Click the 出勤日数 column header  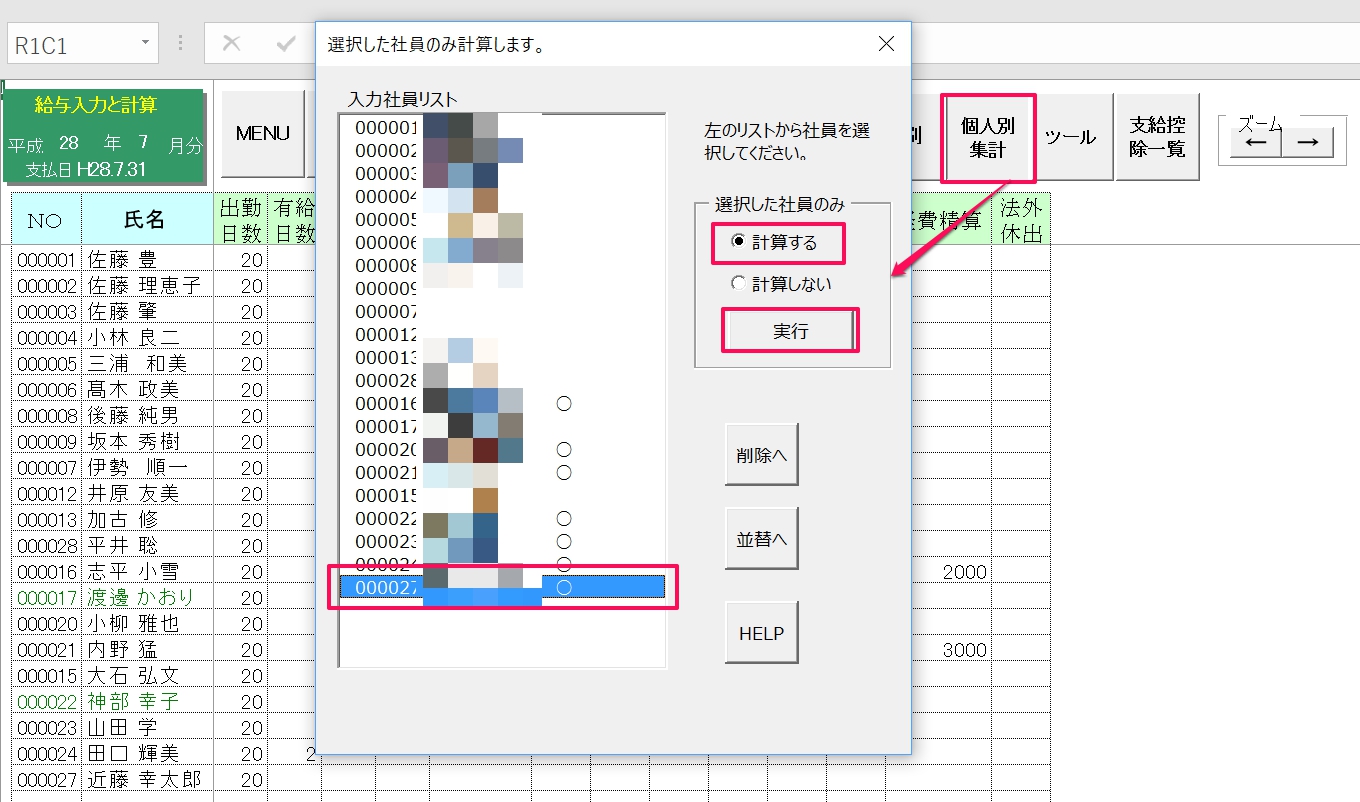pyautogui.click(x=241, y=219)
